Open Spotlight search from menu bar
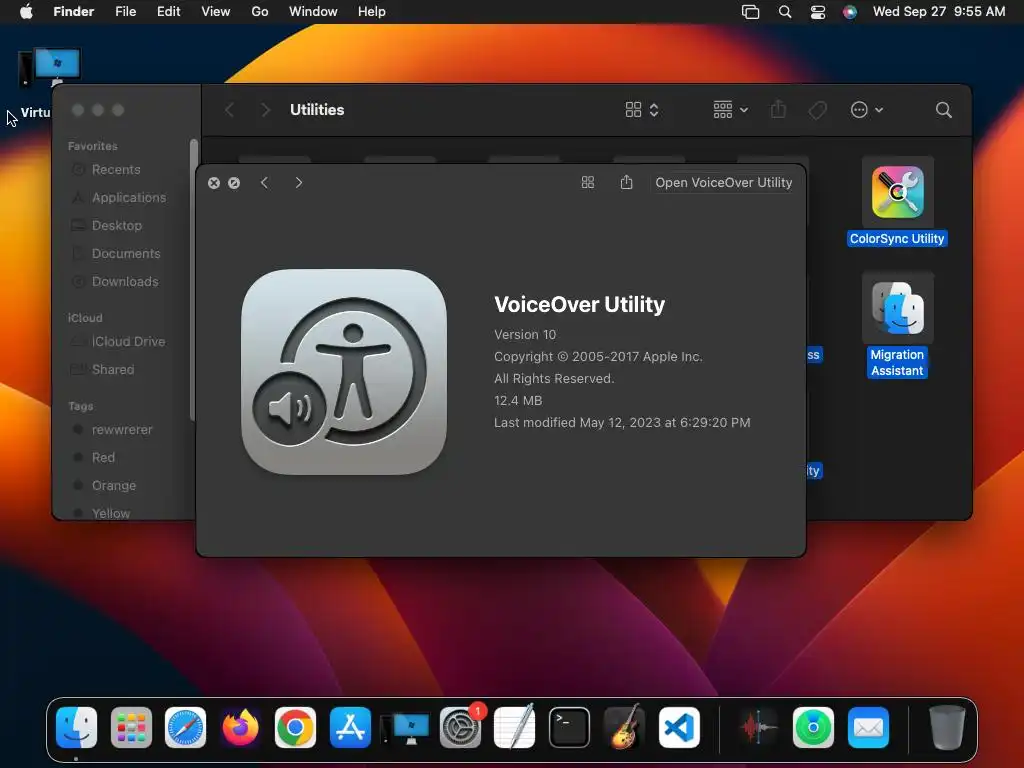 785,12
